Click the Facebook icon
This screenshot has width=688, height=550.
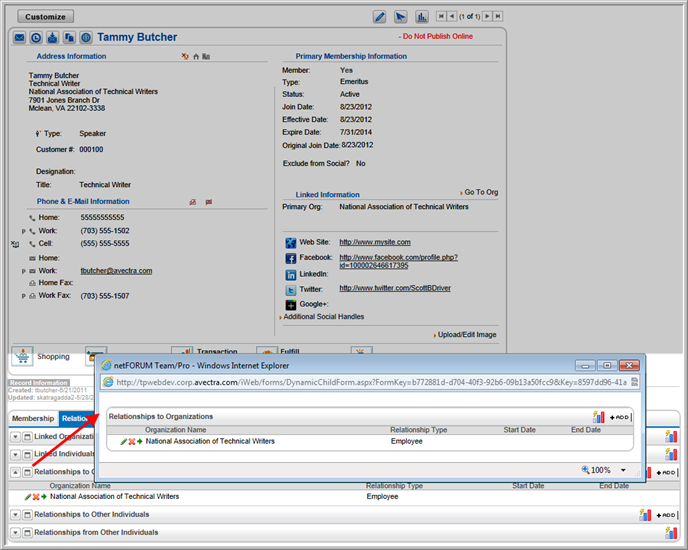[290, 259]
